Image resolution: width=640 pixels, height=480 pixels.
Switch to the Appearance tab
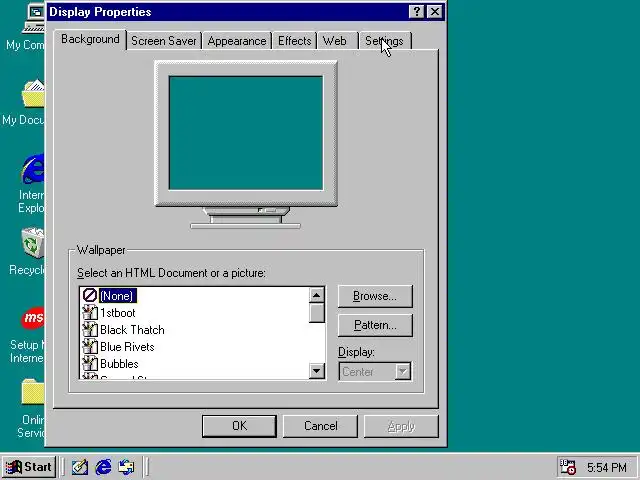click(237, 41)
